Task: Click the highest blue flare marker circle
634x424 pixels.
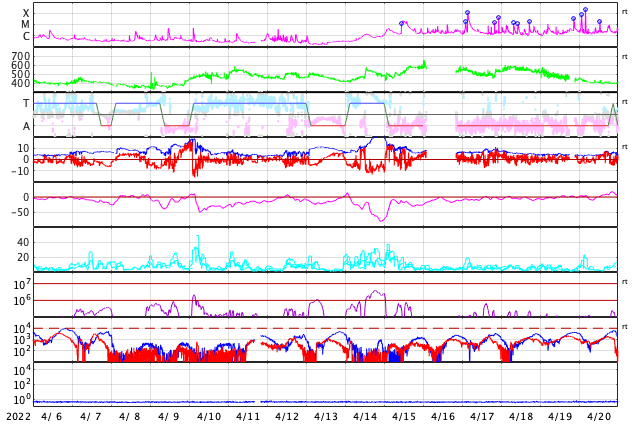Action: pyautogui.click(x=585, y=9)
